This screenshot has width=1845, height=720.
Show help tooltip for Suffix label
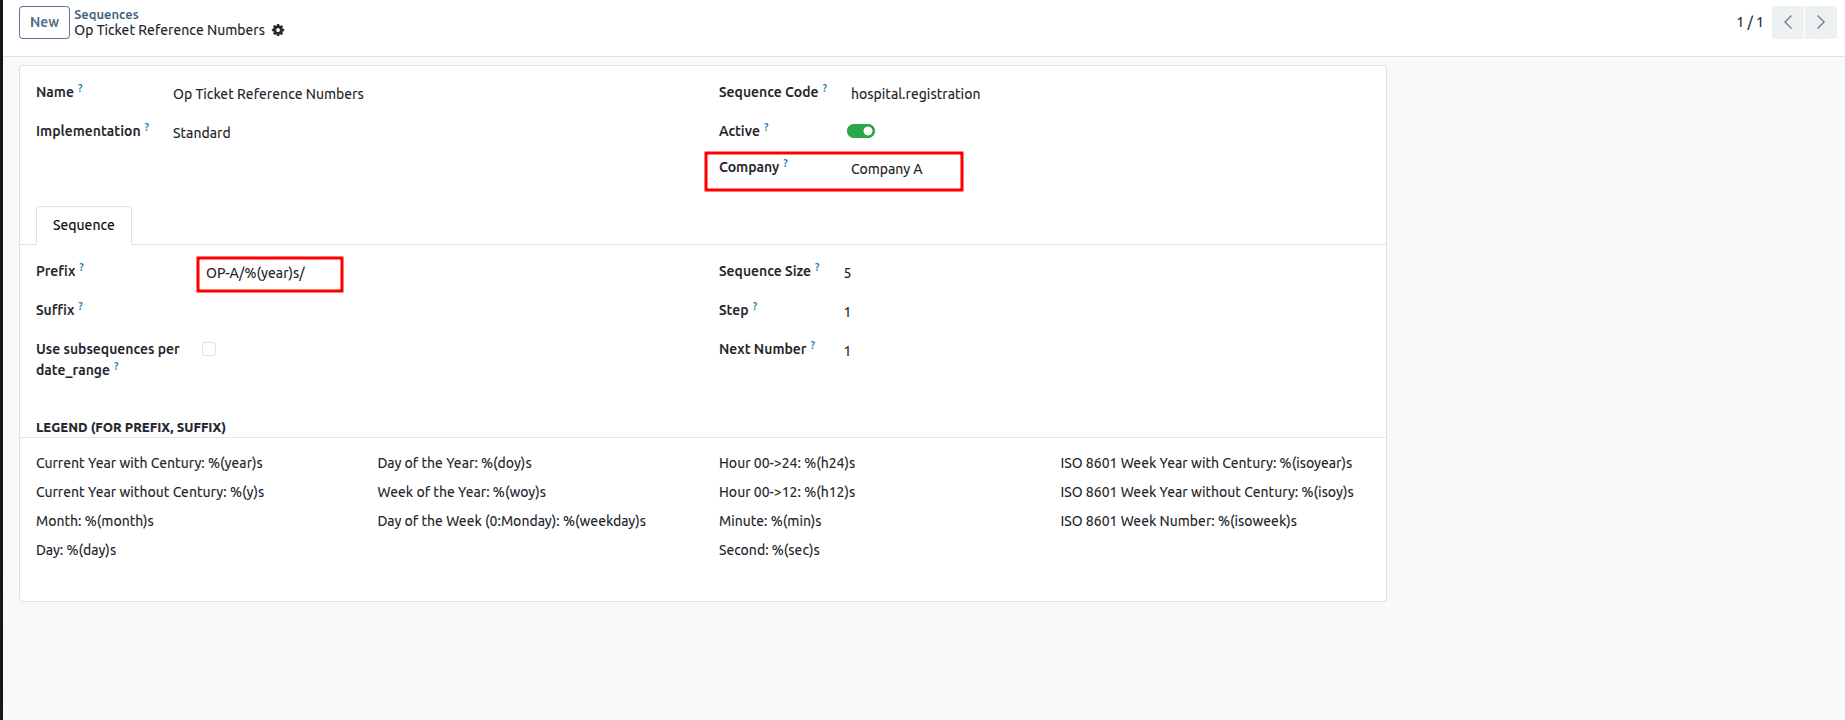point(81,306)
